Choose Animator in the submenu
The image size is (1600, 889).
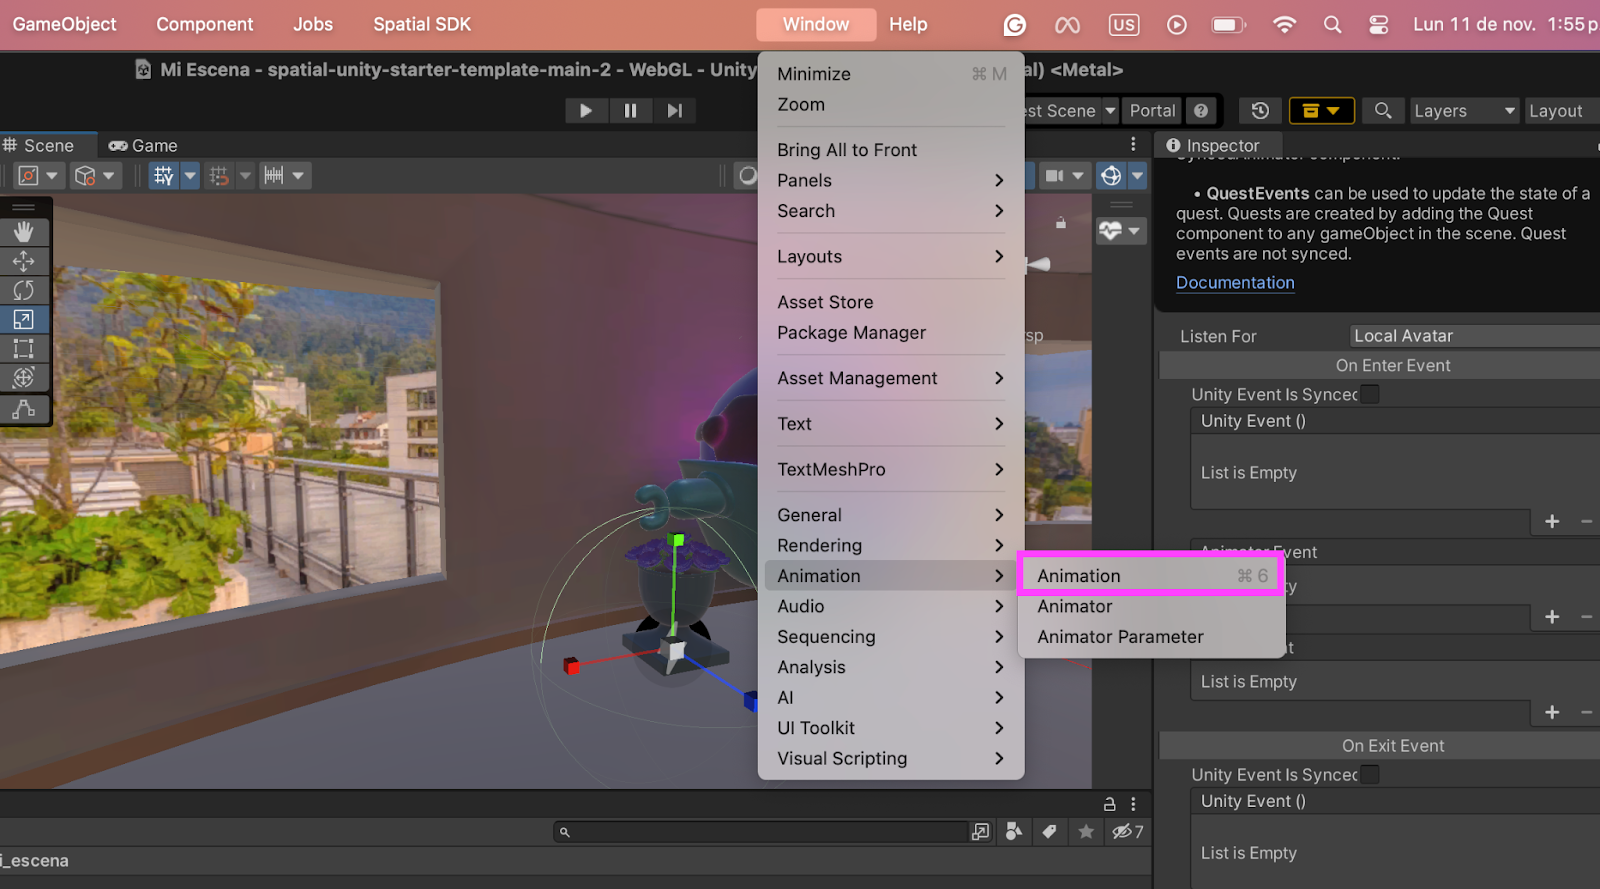1151,606
